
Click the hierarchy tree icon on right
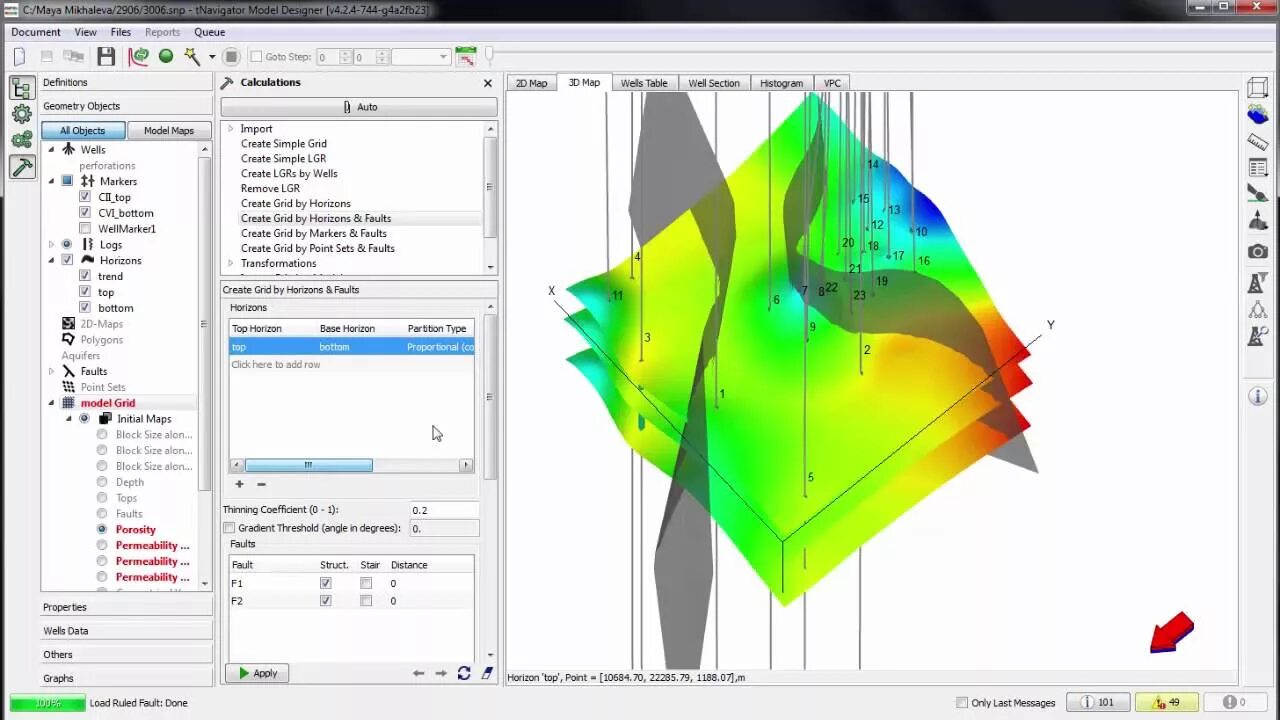click(1258, 311)
